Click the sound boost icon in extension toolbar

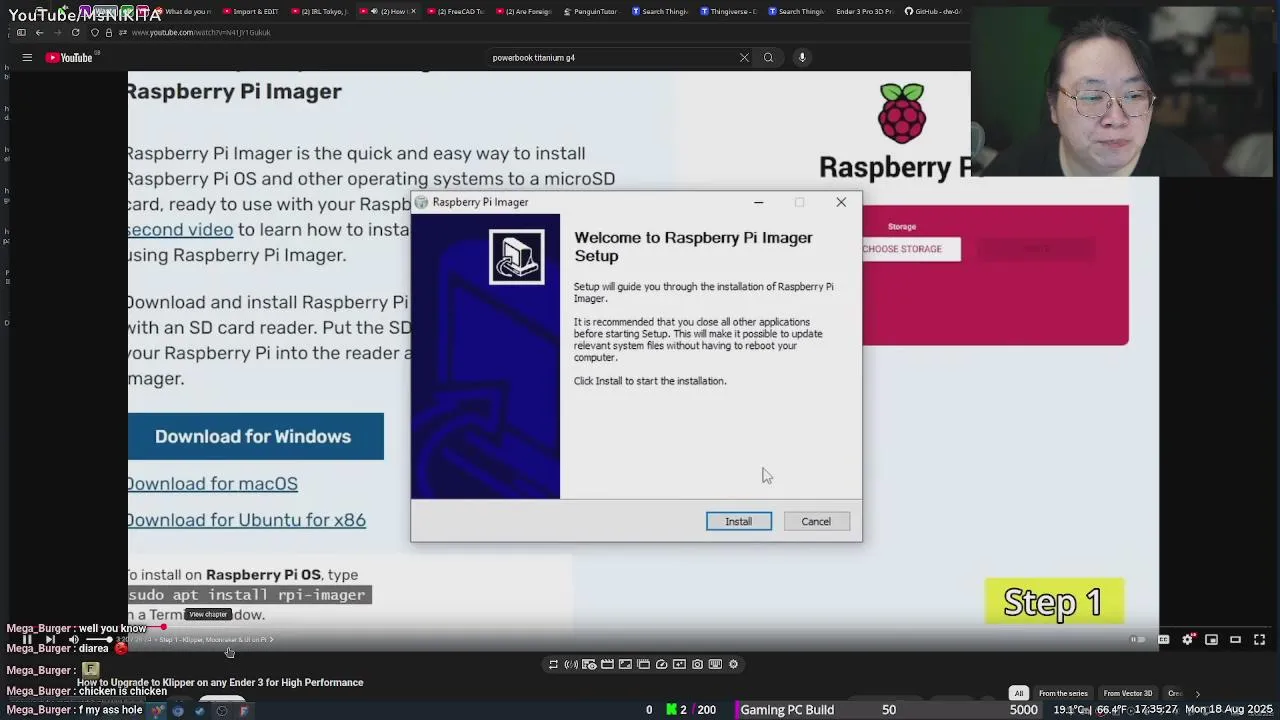click(571, 664)
